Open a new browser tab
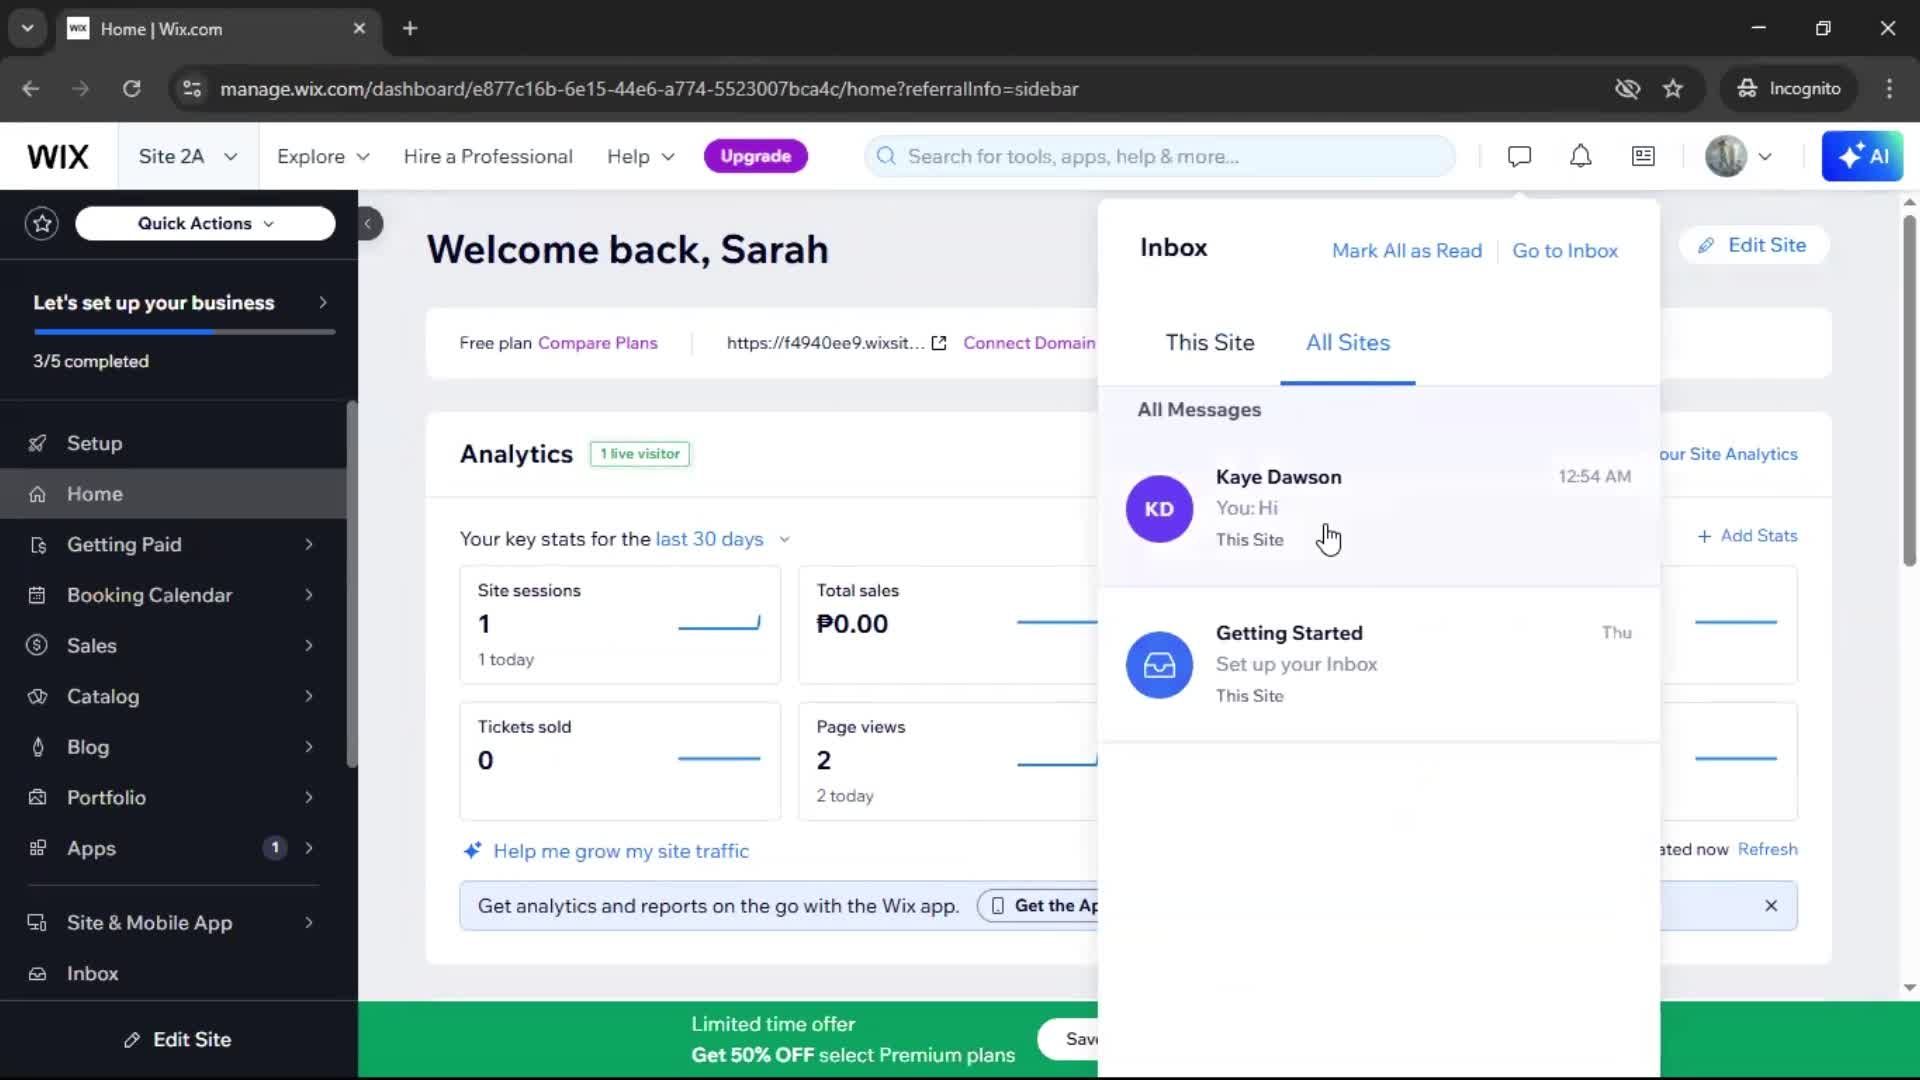Image resolution: width=1920 pixels, height=1080 pixels. click(x=410, y=28)
